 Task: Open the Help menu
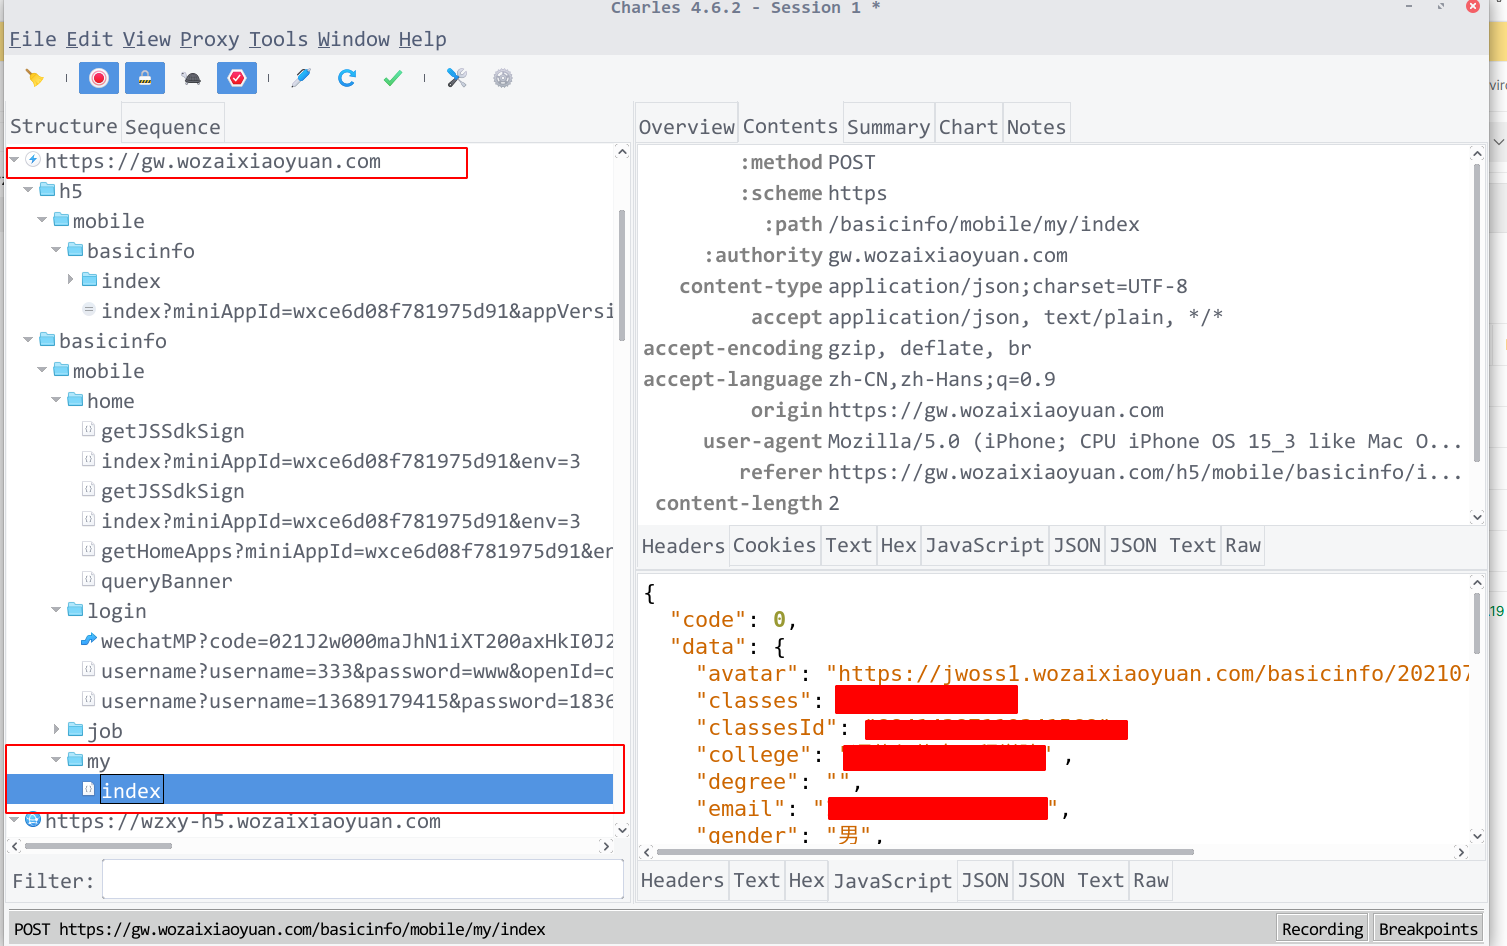pyautogui.click(x=423, y=39)
